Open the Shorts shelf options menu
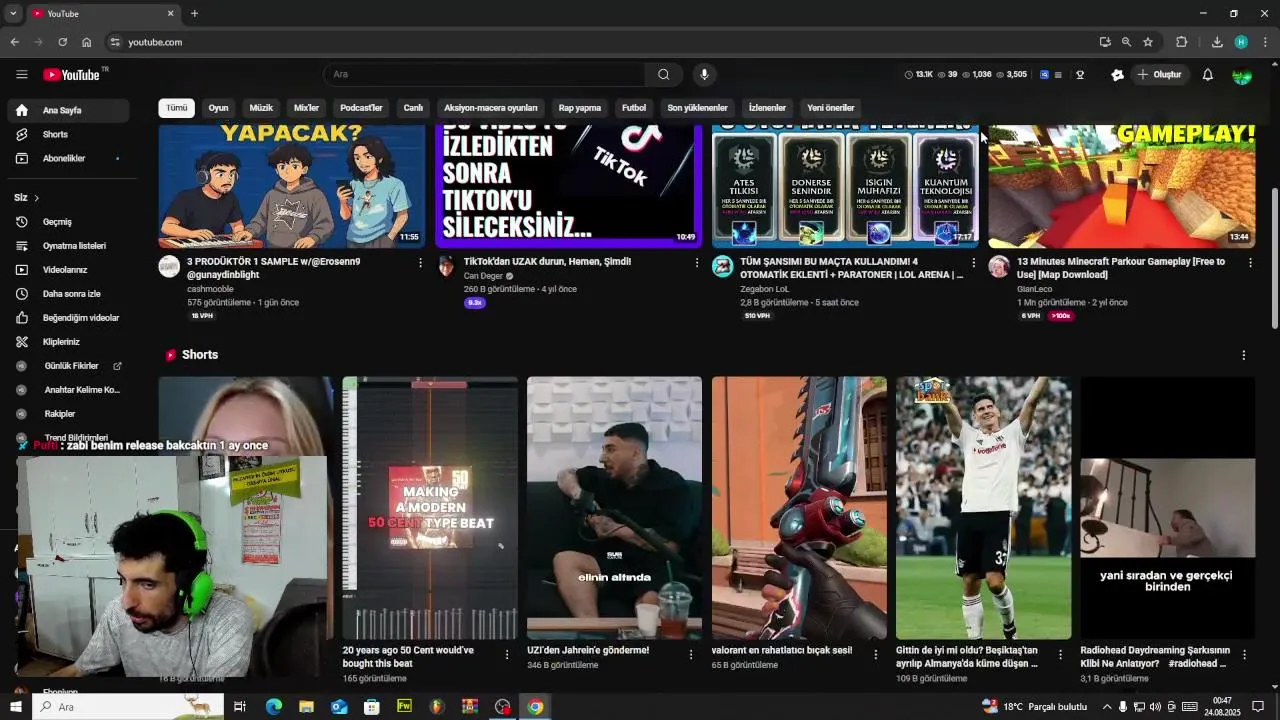 (x=1244, y=355)
